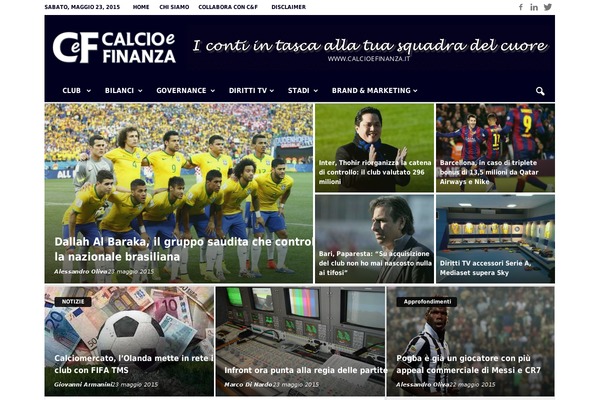
Task: Expand the Club dropdown menu
Action: [x=77, y=91]
